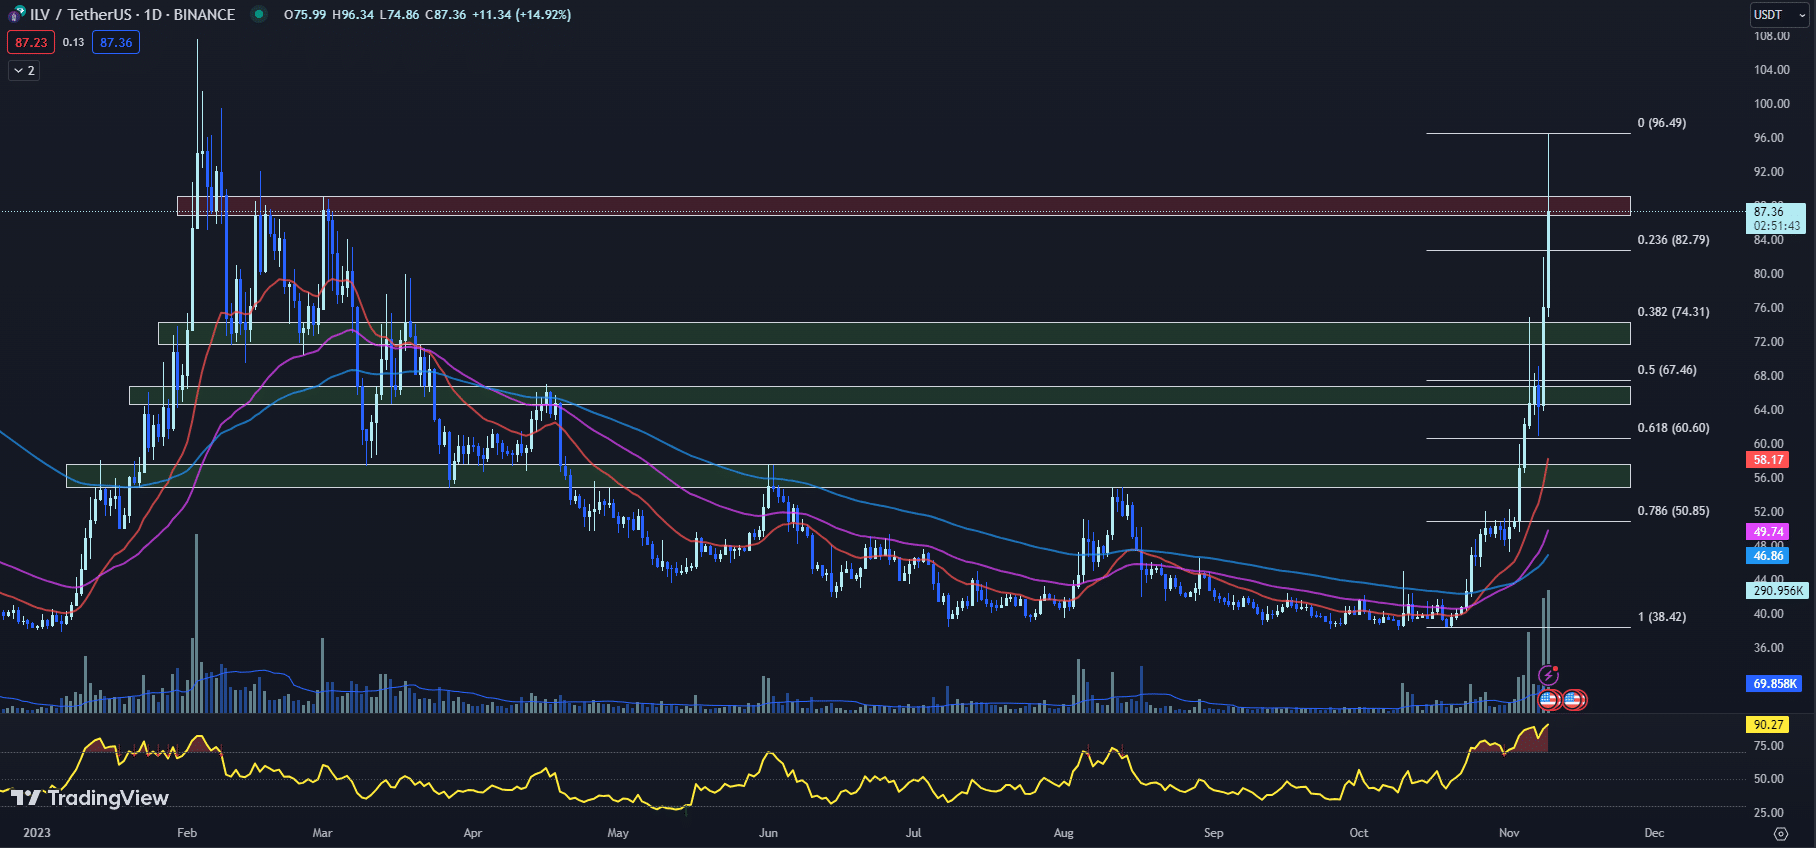Select the 0.618 (60.60) Fibonacci level label
This screenshot has height=848, width=1816.
1673,428
